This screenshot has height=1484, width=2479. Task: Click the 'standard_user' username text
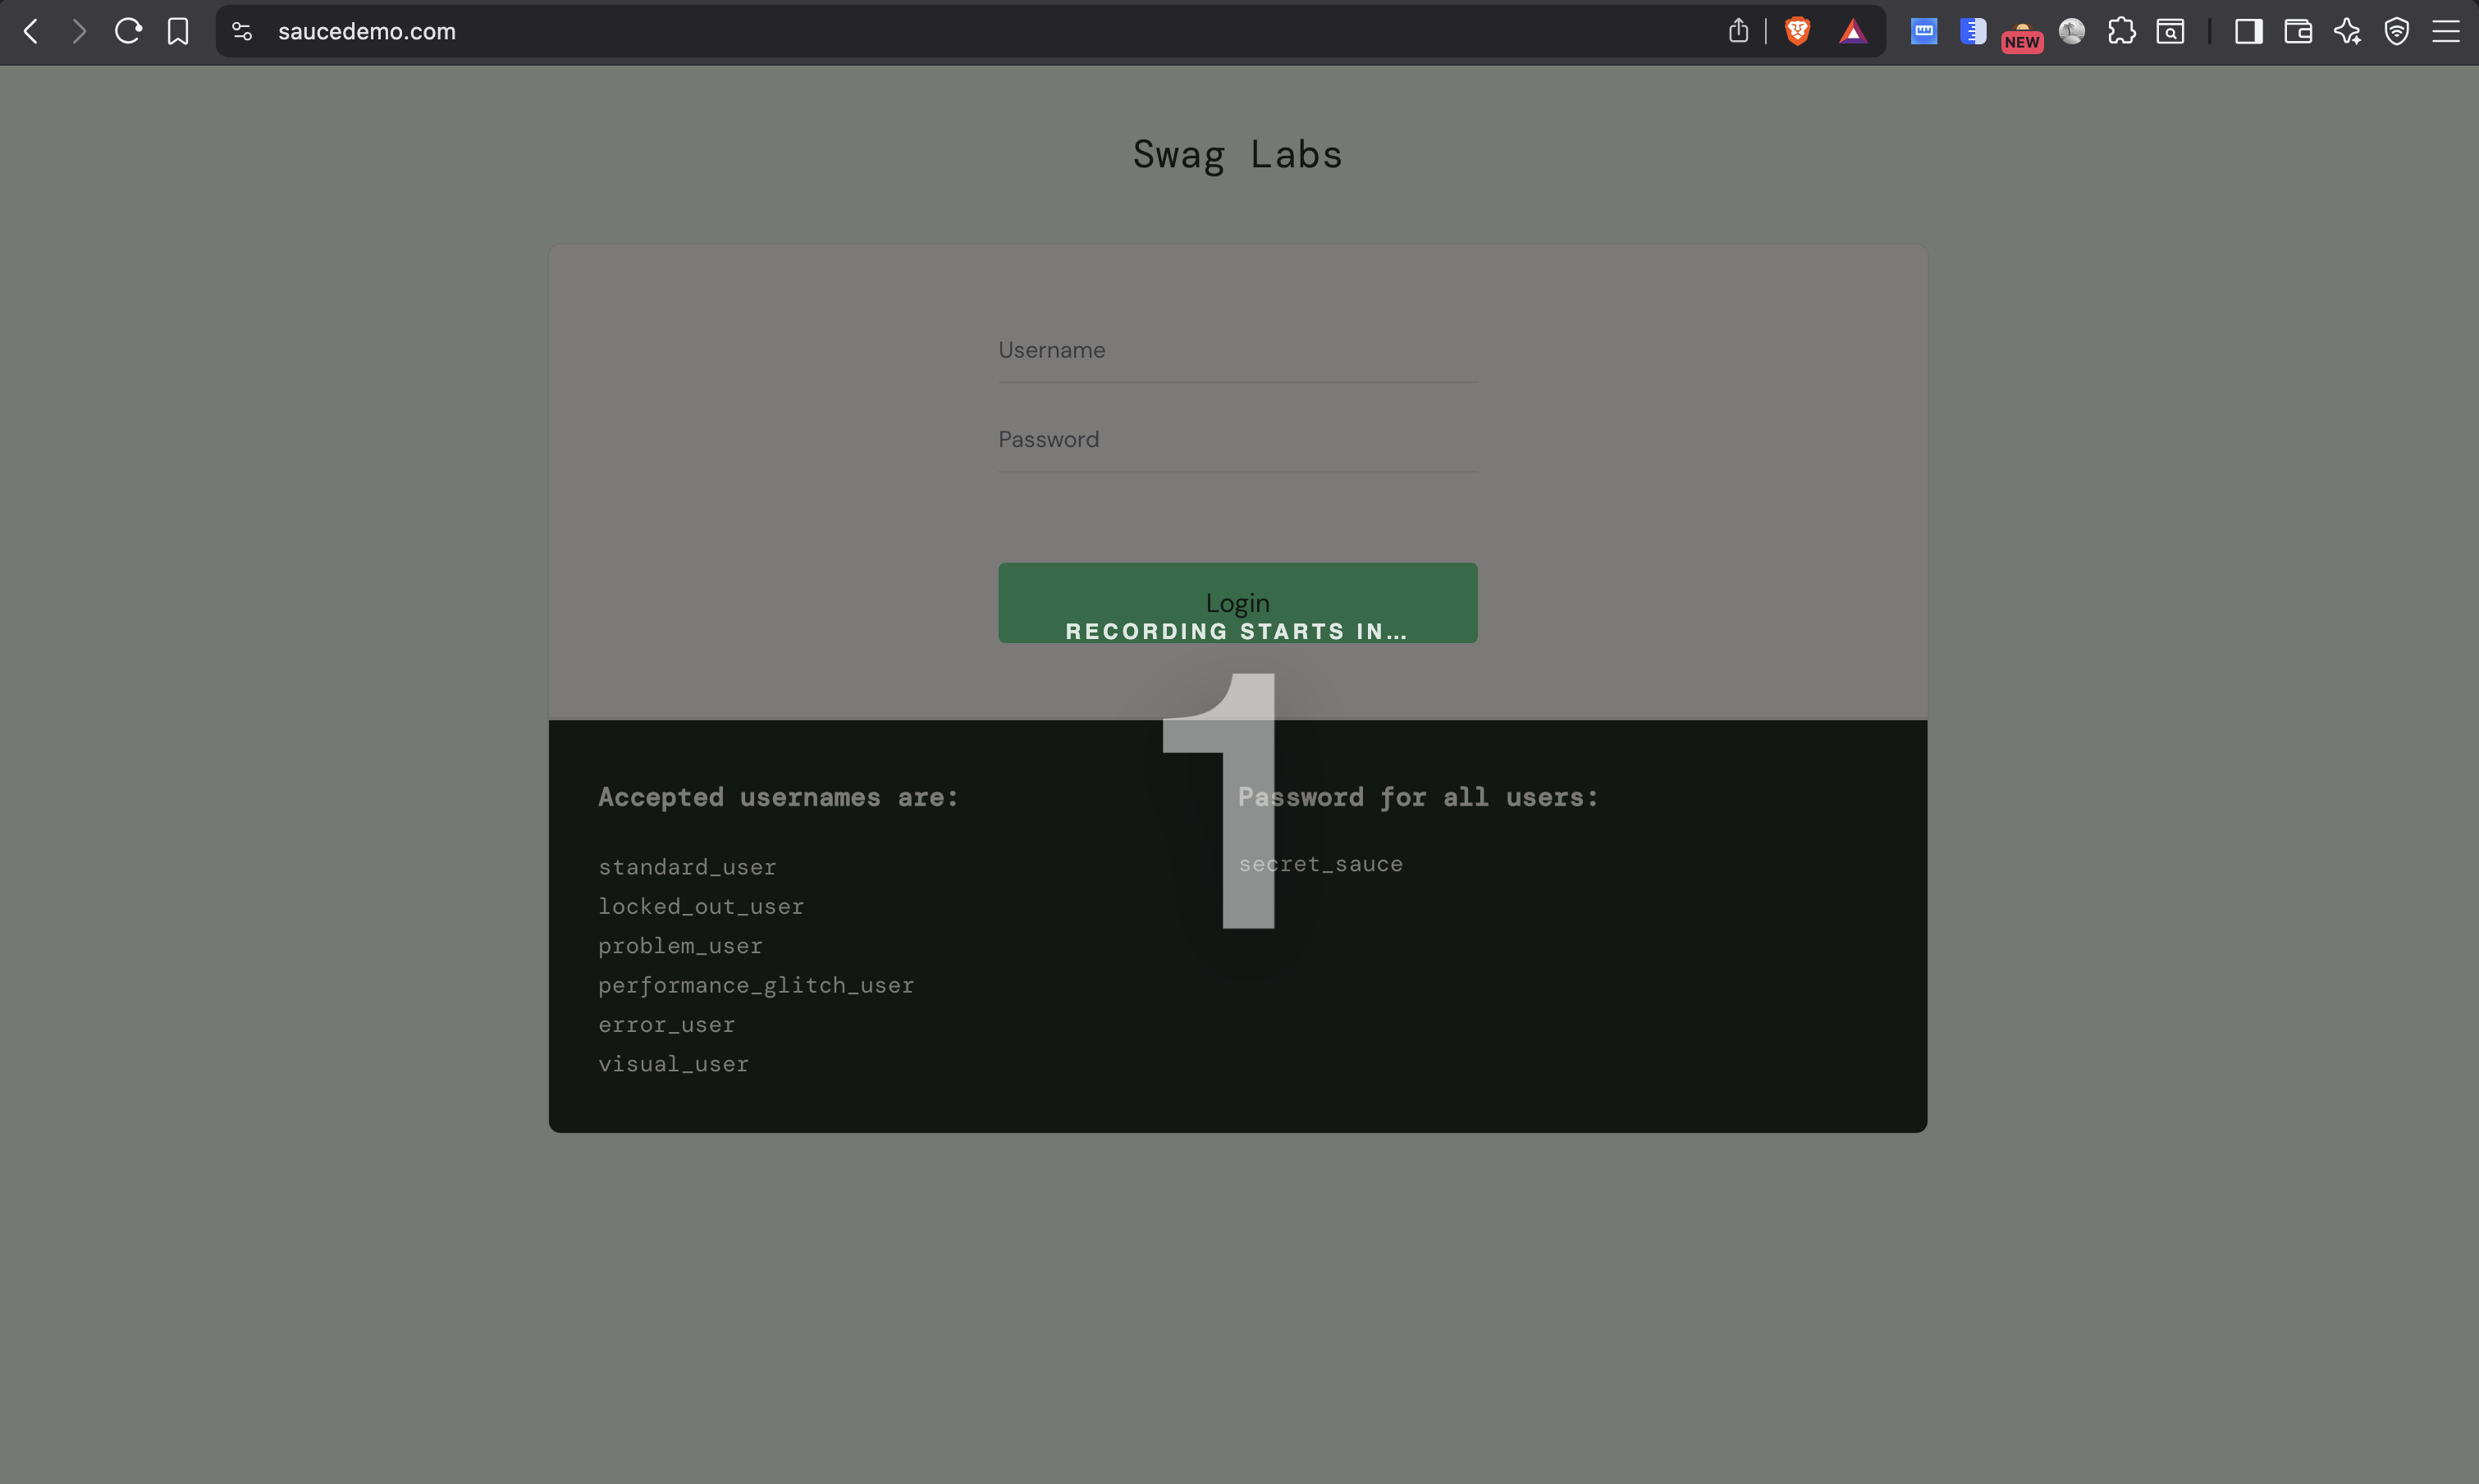(x=687, y=867)
